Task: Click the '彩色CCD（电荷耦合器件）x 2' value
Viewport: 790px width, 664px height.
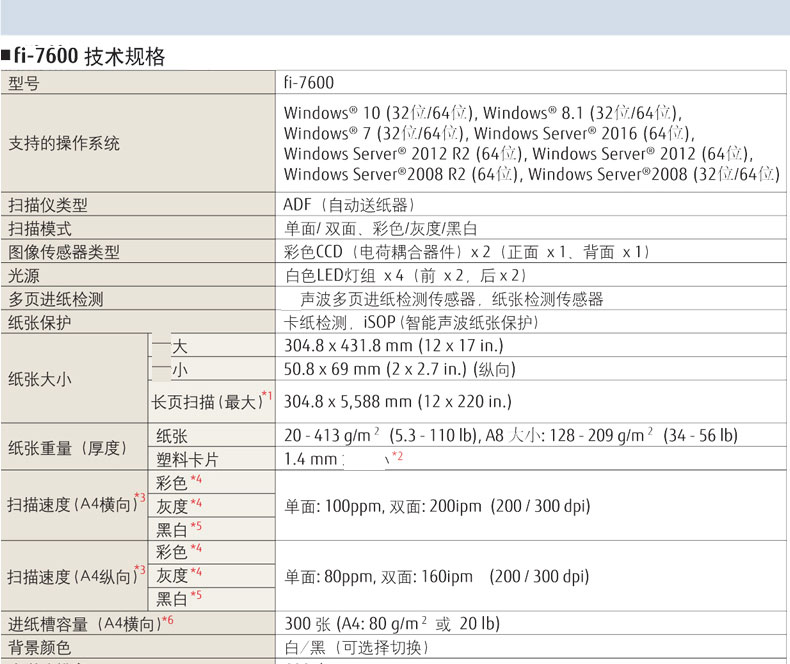Action: [387, 252]
